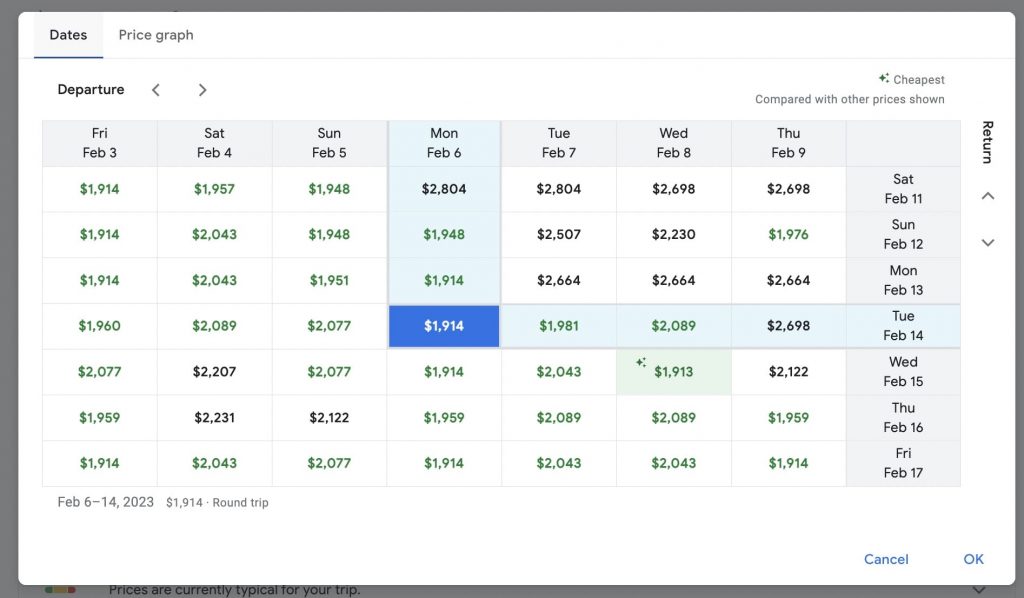Go to previous departure dates
The width and height of the screenshot is (1024, 598).
pos(155,90)
